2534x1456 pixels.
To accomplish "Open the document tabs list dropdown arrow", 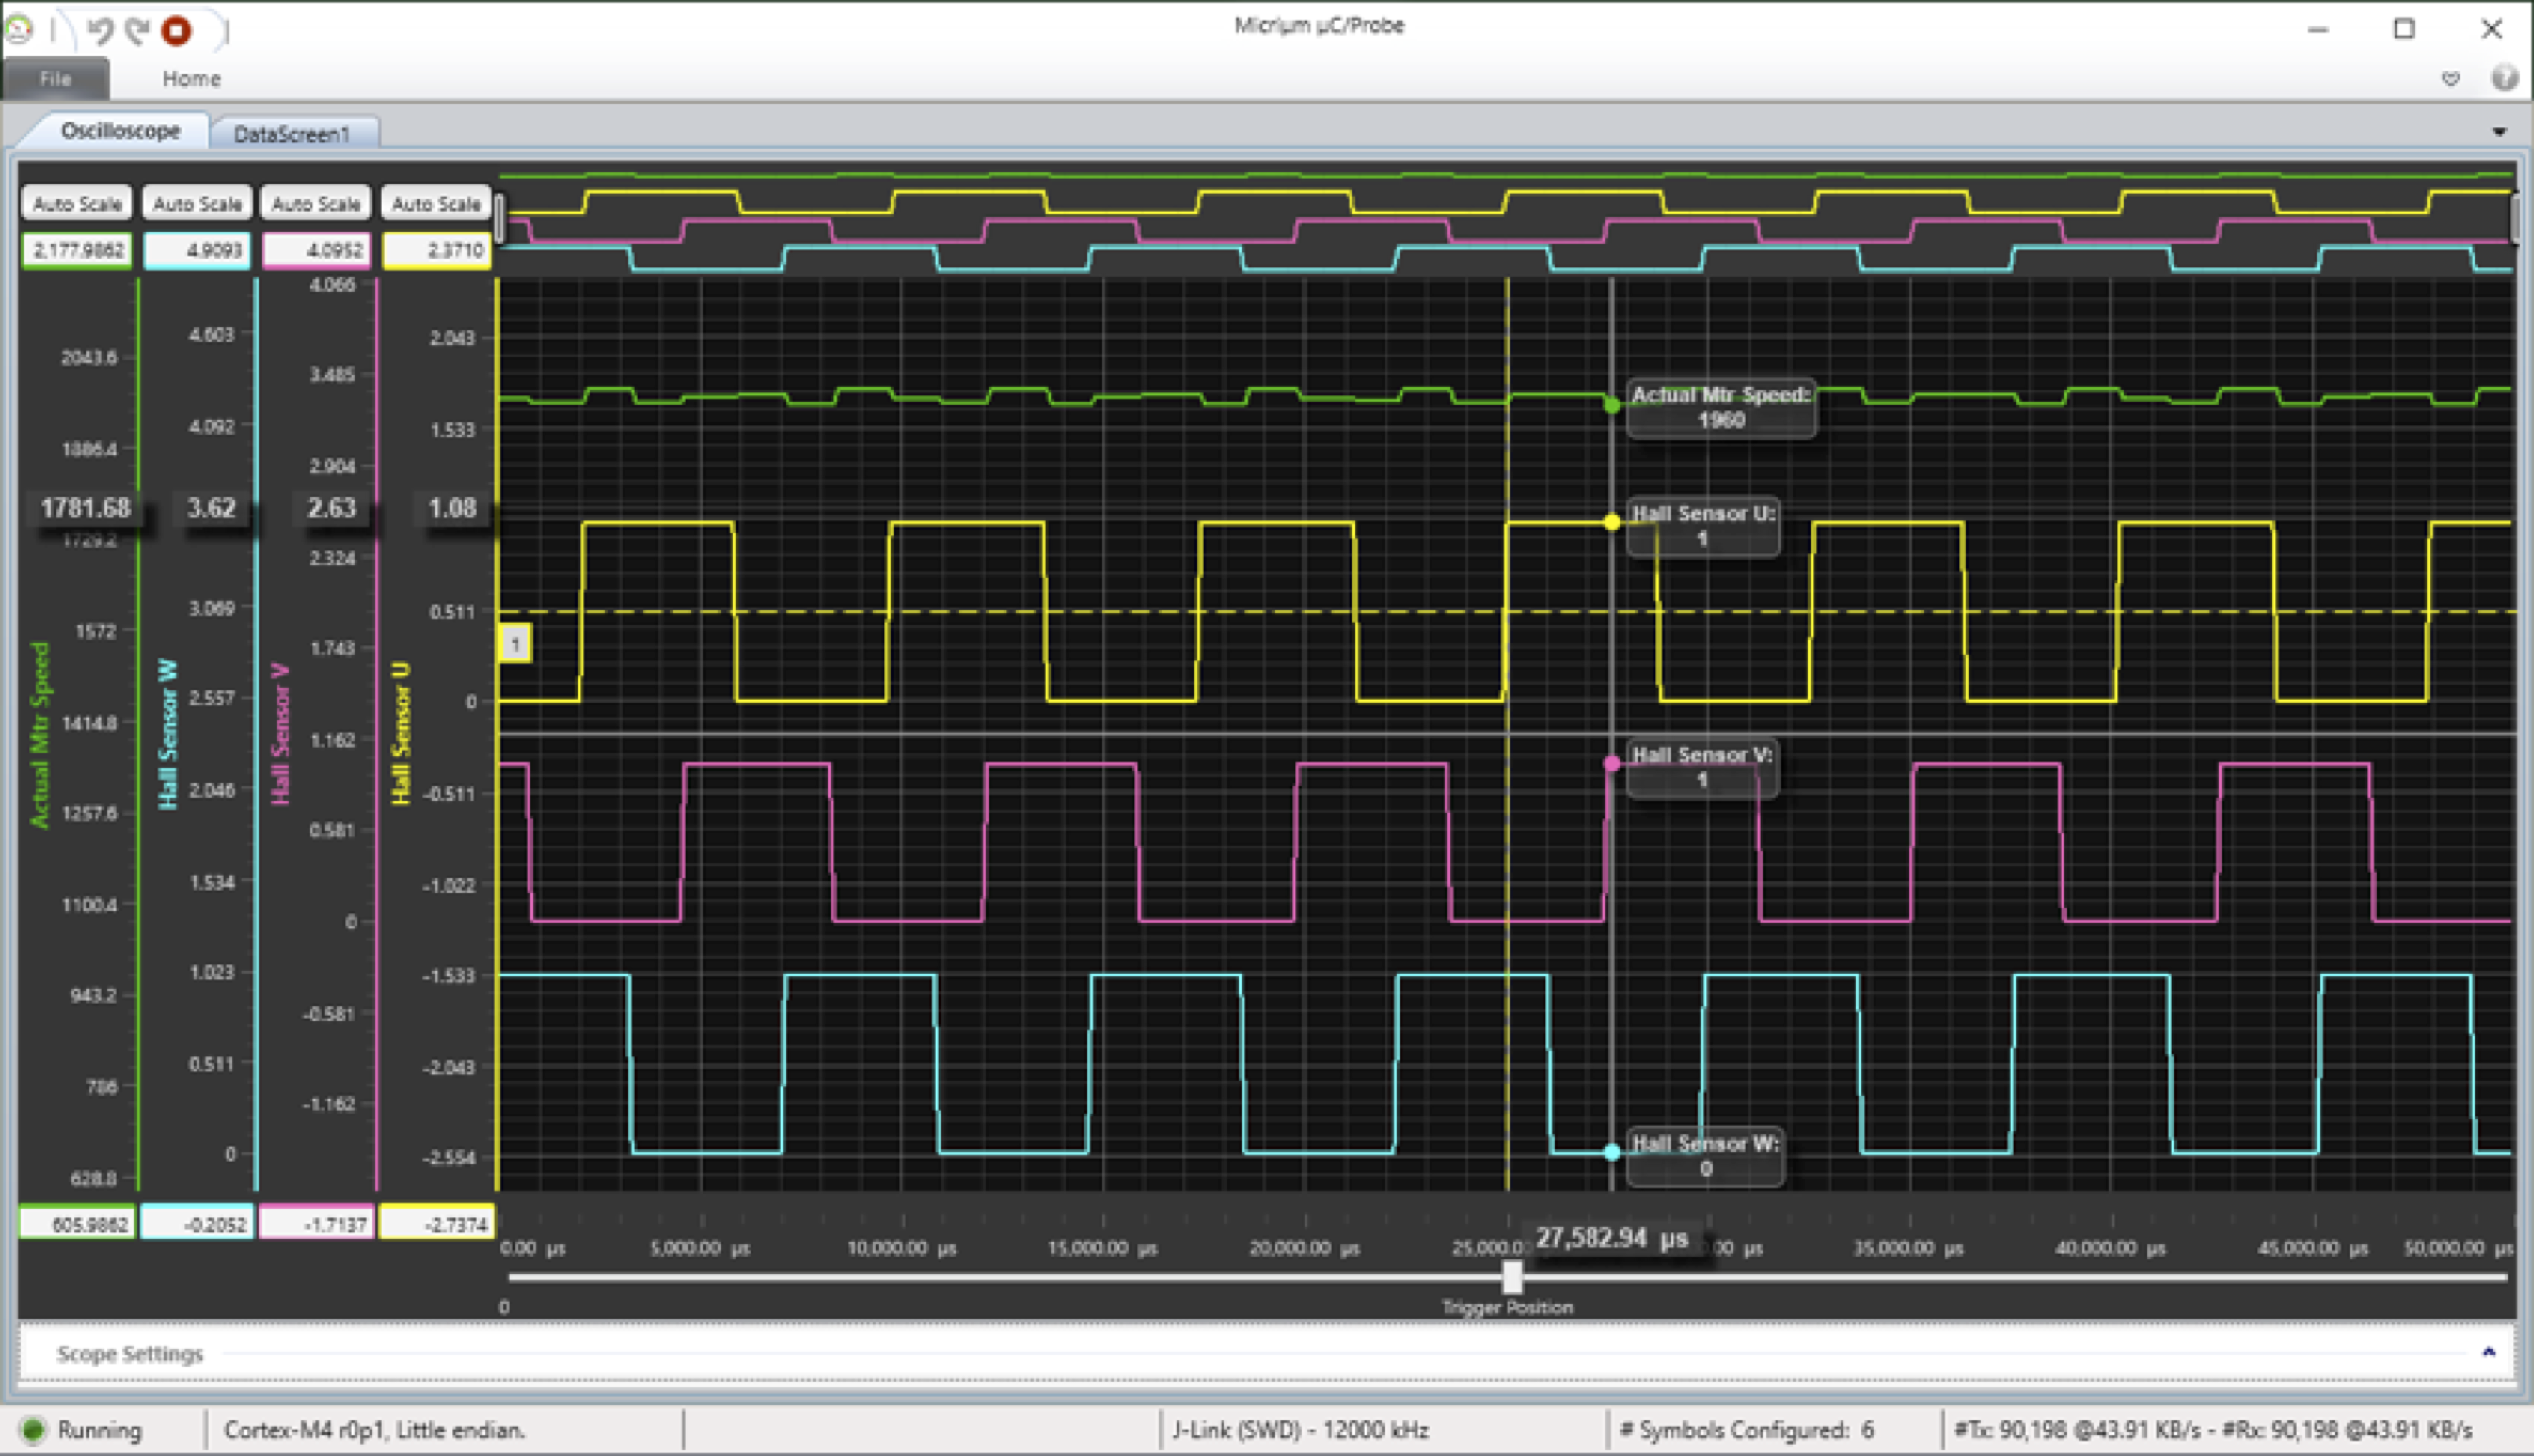I will point(2499,132).
